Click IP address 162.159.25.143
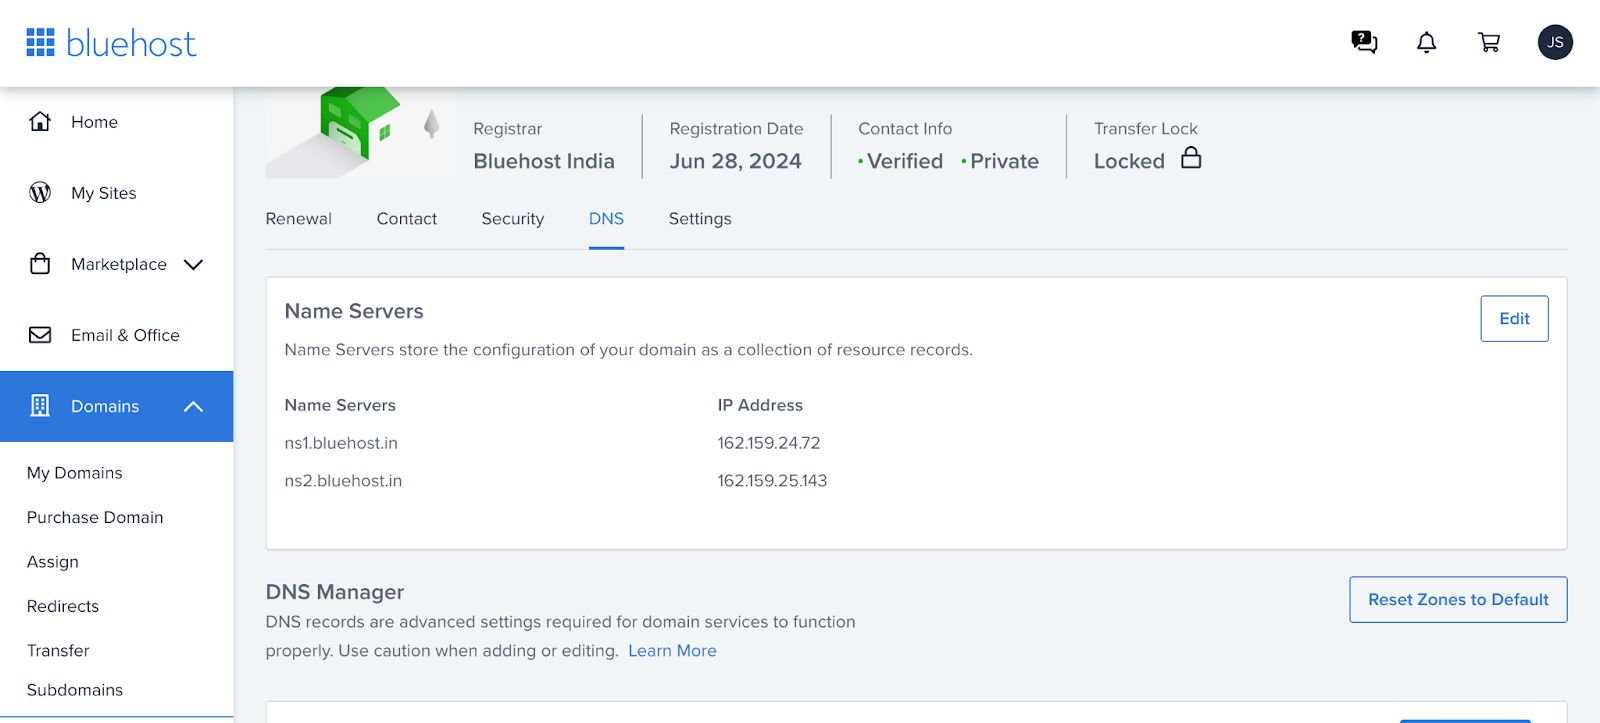 (x=772, y=481)
